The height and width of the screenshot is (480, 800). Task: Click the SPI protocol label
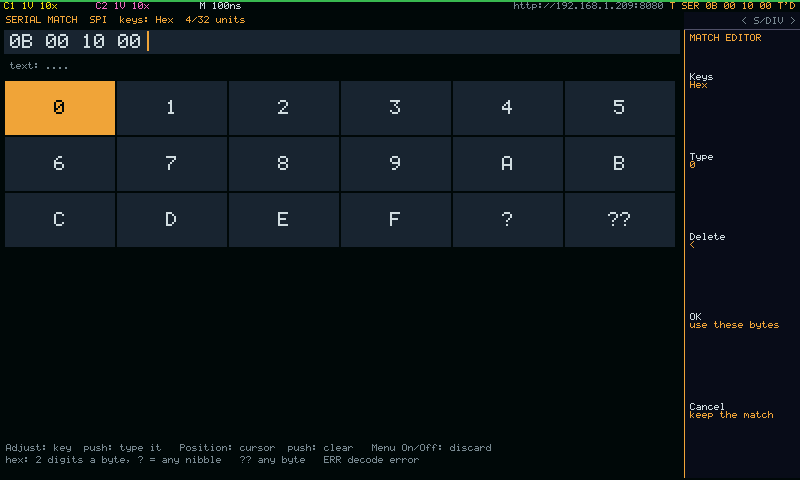[98, 20]
